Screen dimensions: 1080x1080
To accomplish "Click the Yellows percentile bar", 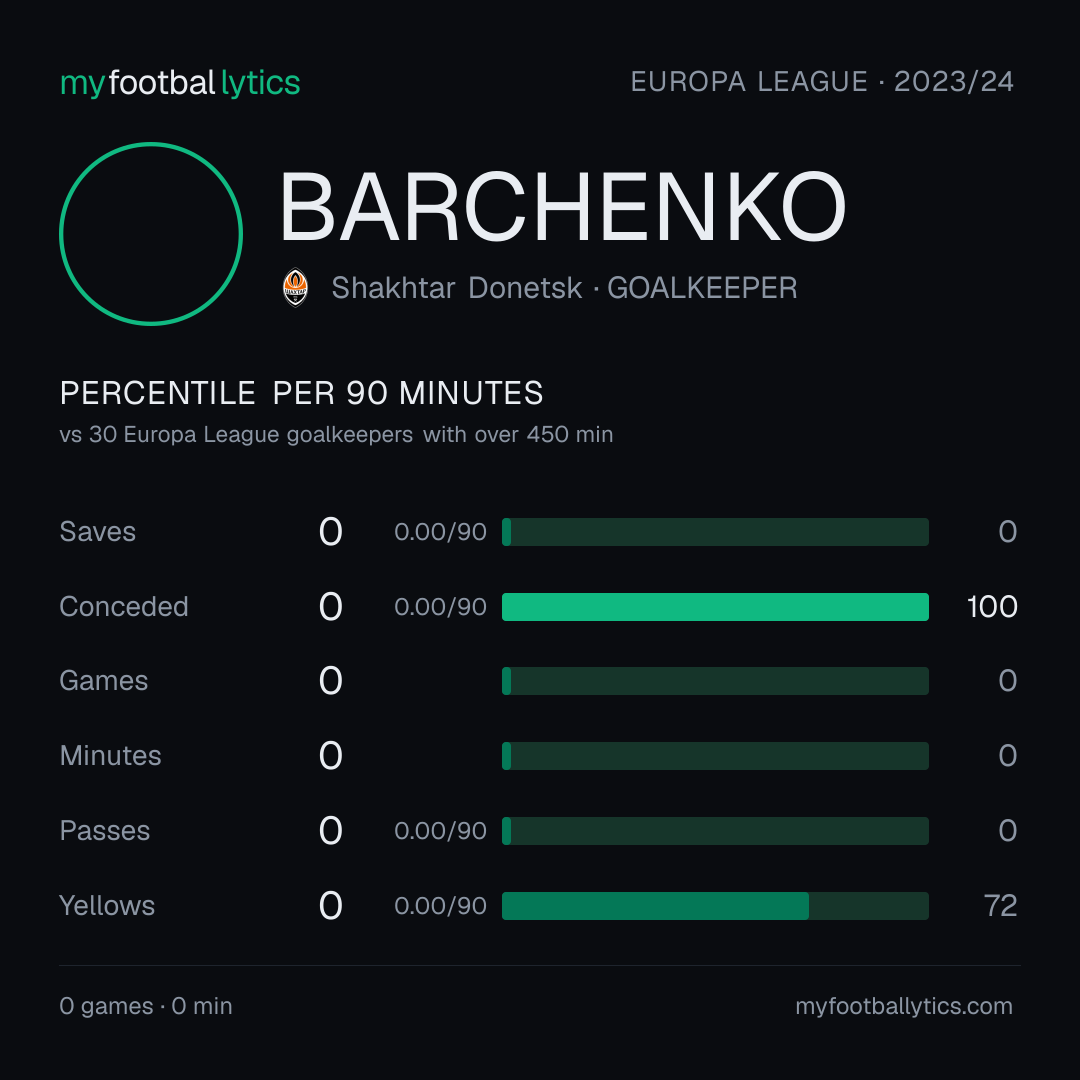I will 715,906.
